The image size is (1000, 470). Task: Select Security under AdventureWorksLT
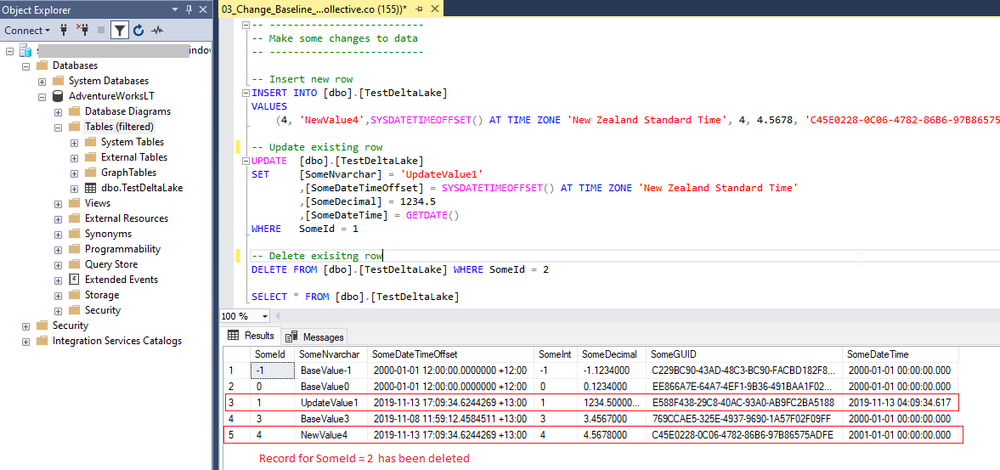(x=103, y=311)
